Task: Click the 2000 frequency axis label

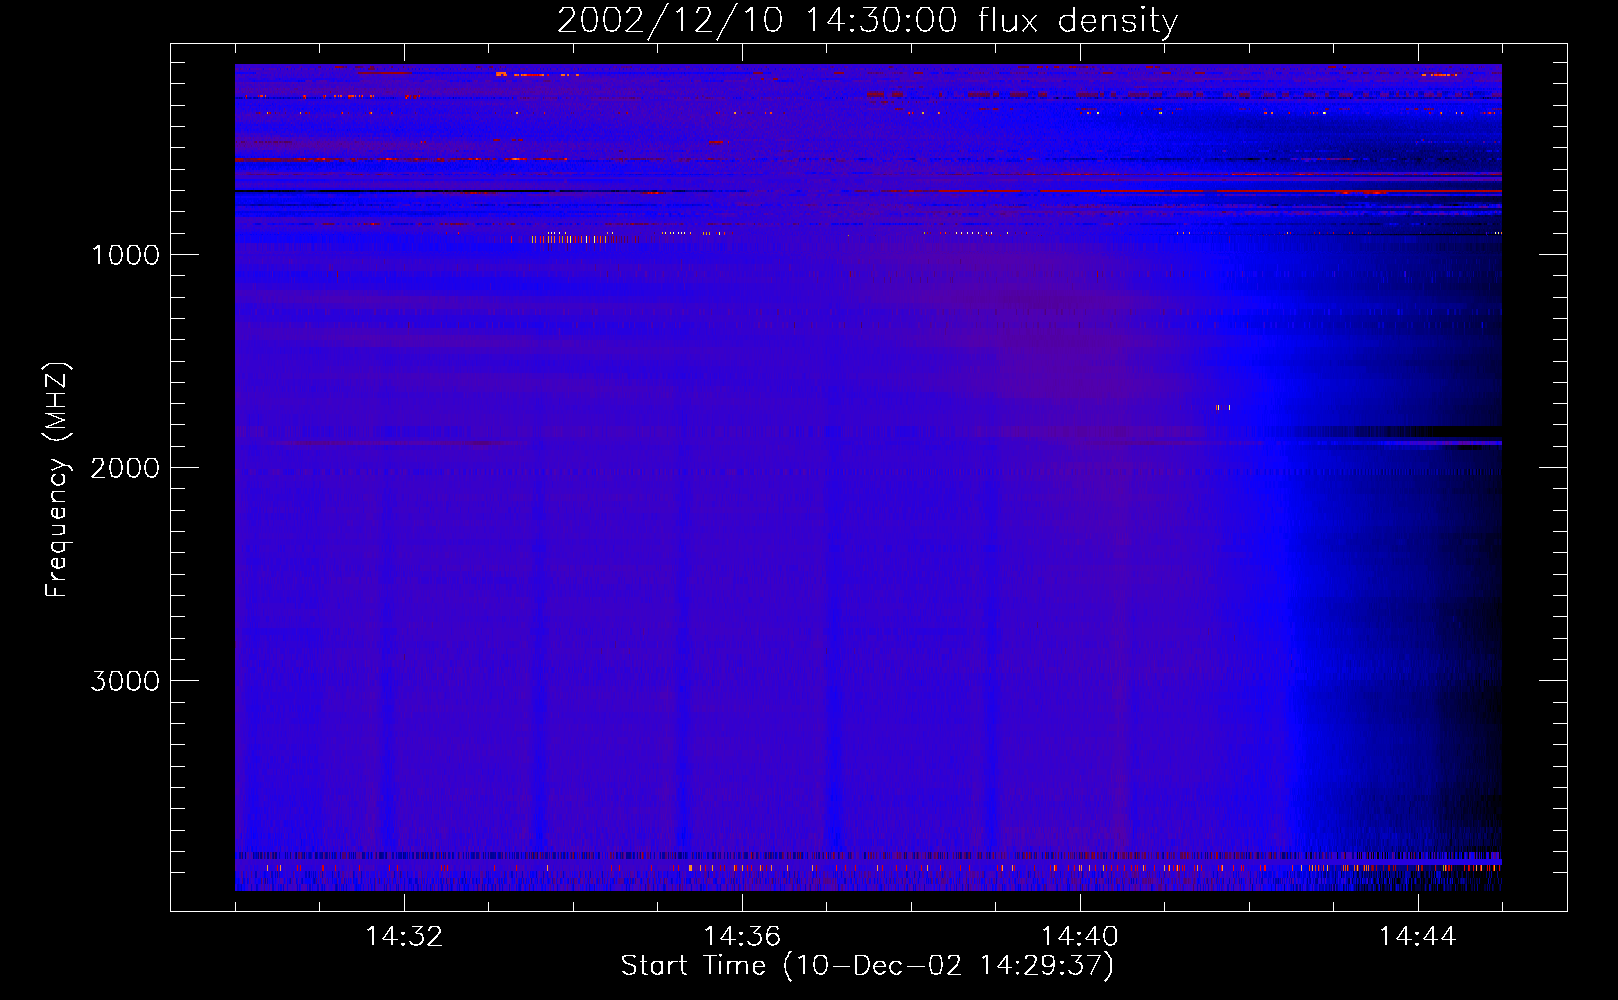Action: (125, 468)
